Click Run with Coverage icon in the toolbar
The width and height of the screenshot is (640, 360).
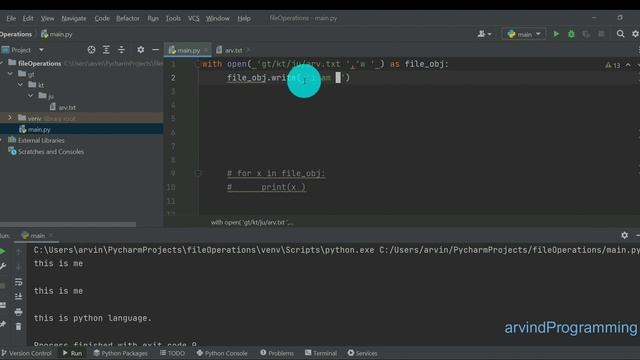[x=586, y=34]
